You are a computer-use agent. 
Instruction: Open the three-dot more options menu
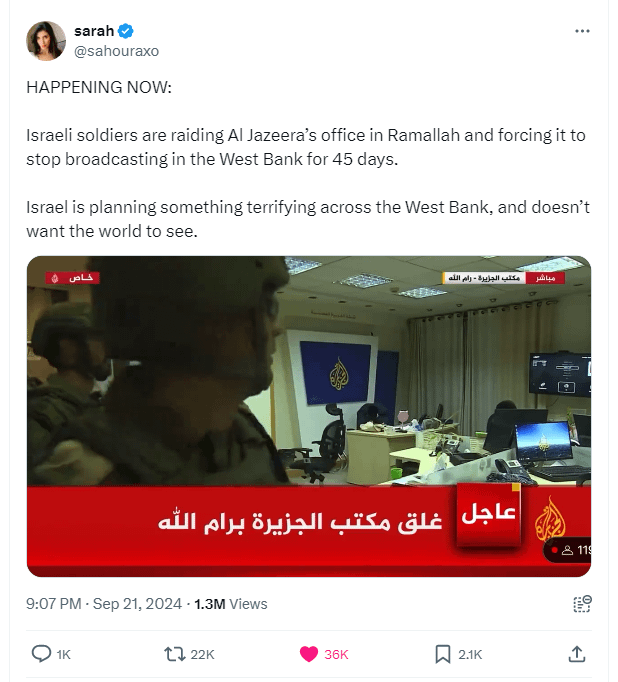582,31
